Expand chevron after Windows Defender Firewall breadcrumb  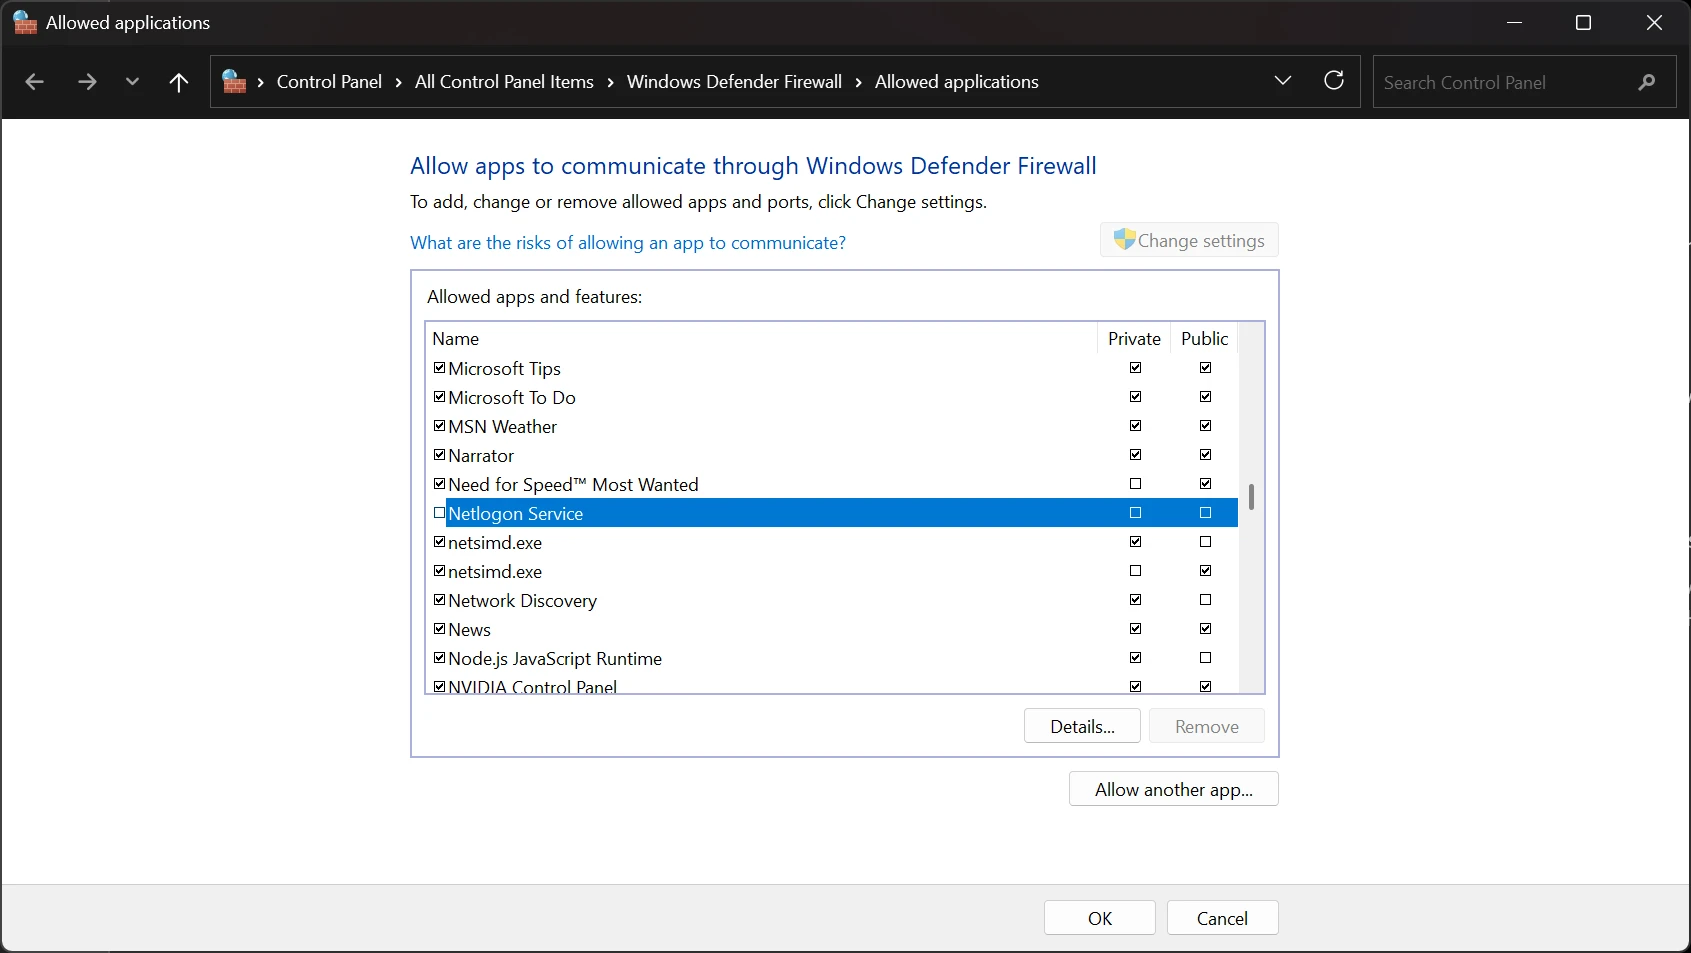tap(858, 82)
